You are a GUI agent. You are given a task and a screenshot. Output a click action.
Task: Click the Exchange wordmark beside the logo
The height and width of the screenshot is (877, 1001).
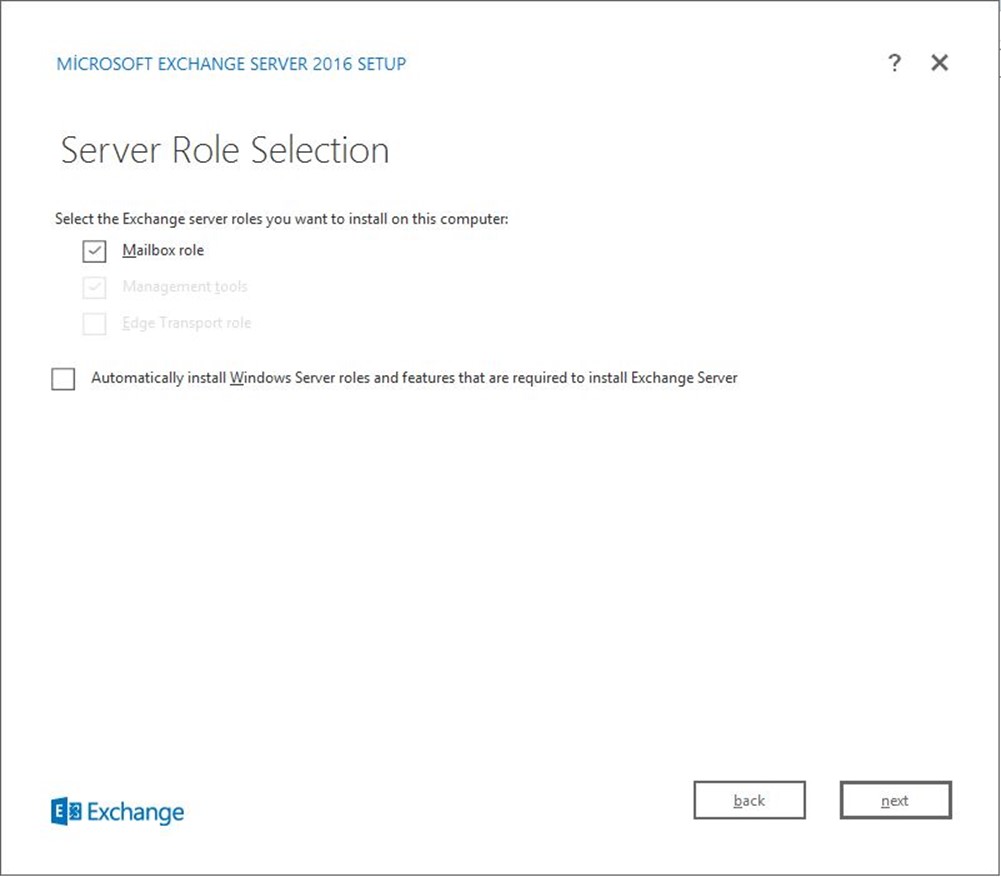tap(135, 812)
